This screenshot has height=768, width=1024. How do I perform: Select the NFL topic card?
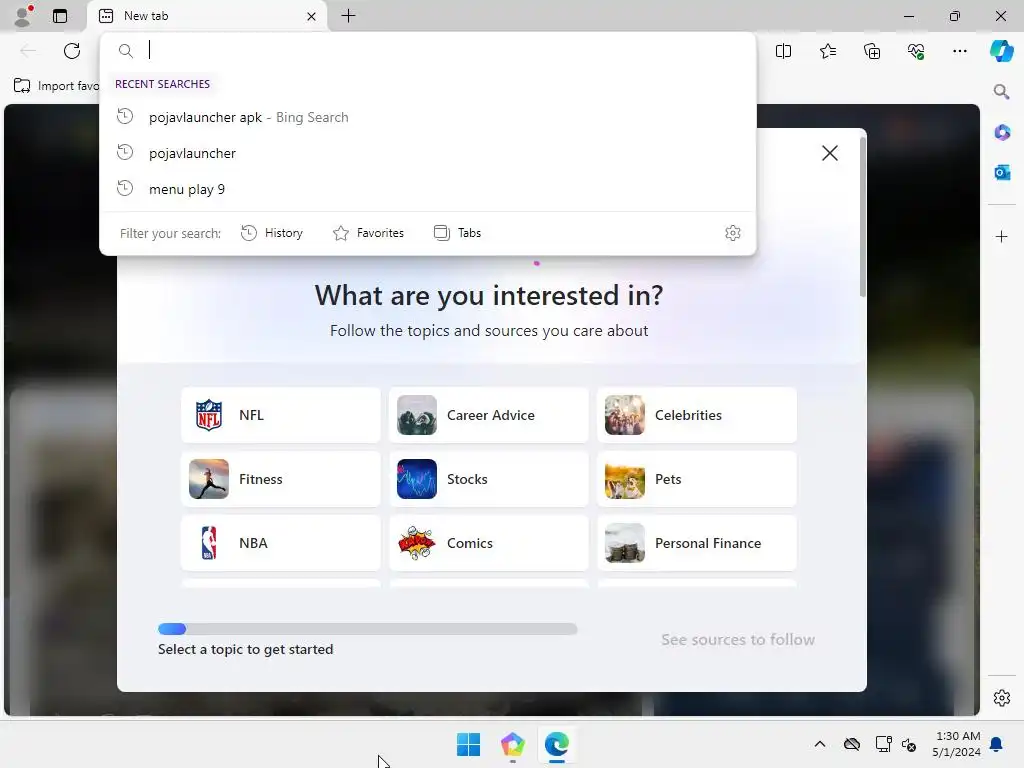pos(281,415)
